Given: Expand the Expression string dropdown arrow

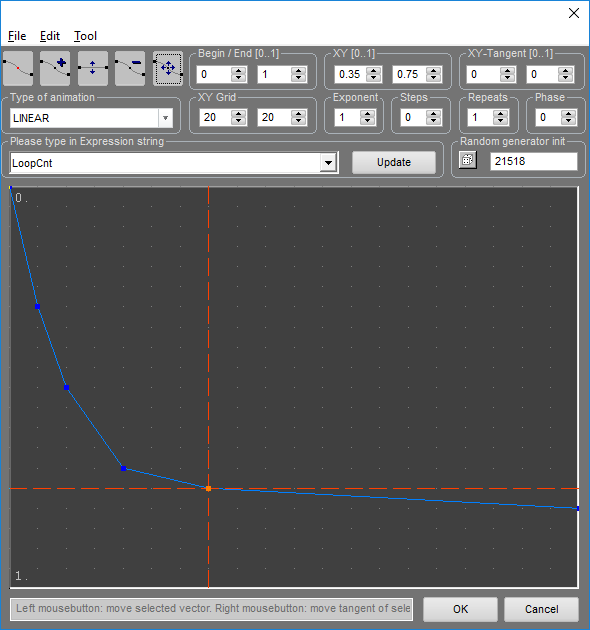Looking at the screenshot, I should pyautogui.click(x=328, y=163).
